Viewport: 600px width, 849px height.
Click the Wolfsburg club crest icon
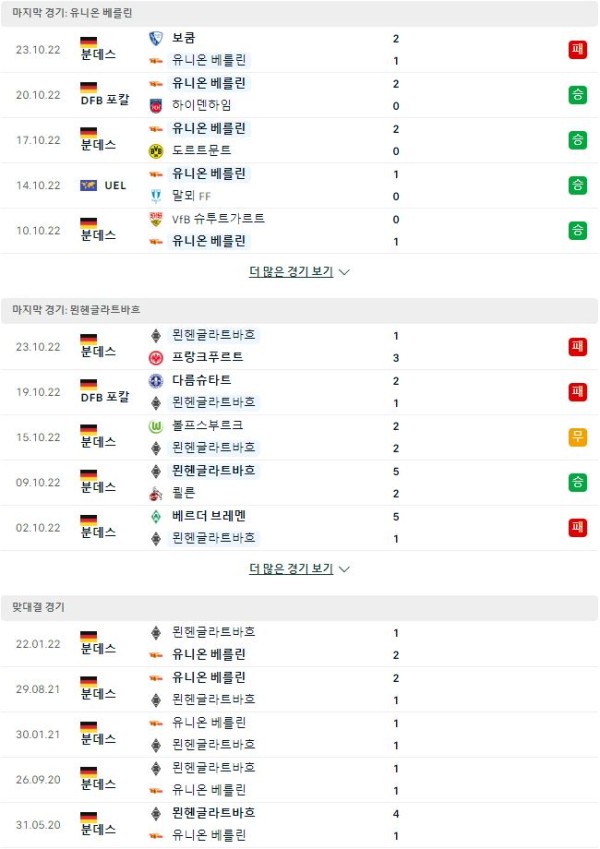156,426
